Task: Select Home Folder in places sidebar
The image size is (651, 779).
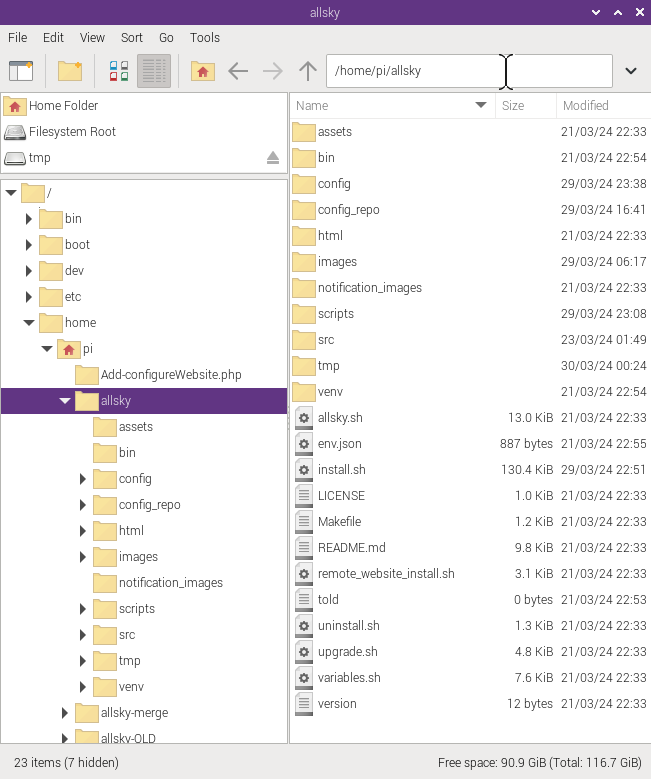Action: click(144, 106)
